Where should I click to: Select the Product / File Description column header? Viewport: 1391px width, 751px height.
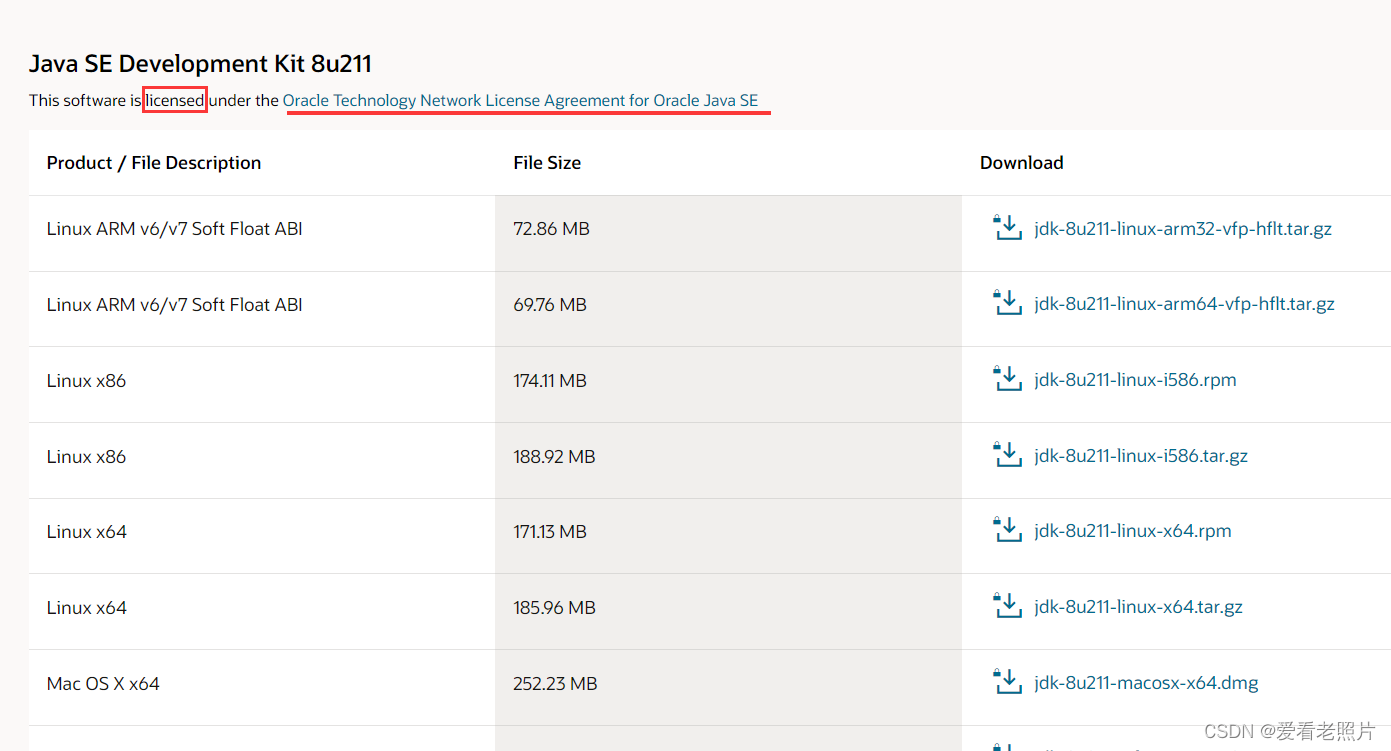[x=154, y=163]
